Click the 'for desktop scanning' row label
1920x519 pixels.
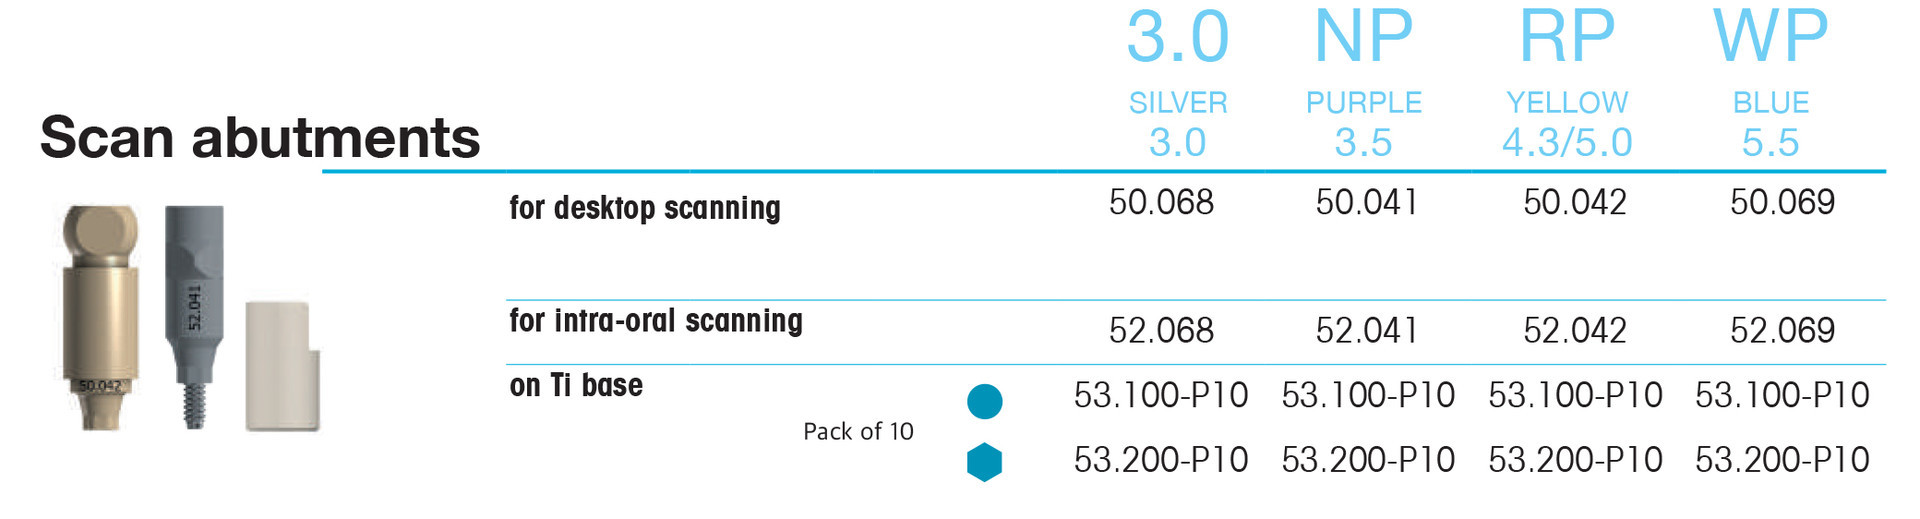[x=645, y=208]
